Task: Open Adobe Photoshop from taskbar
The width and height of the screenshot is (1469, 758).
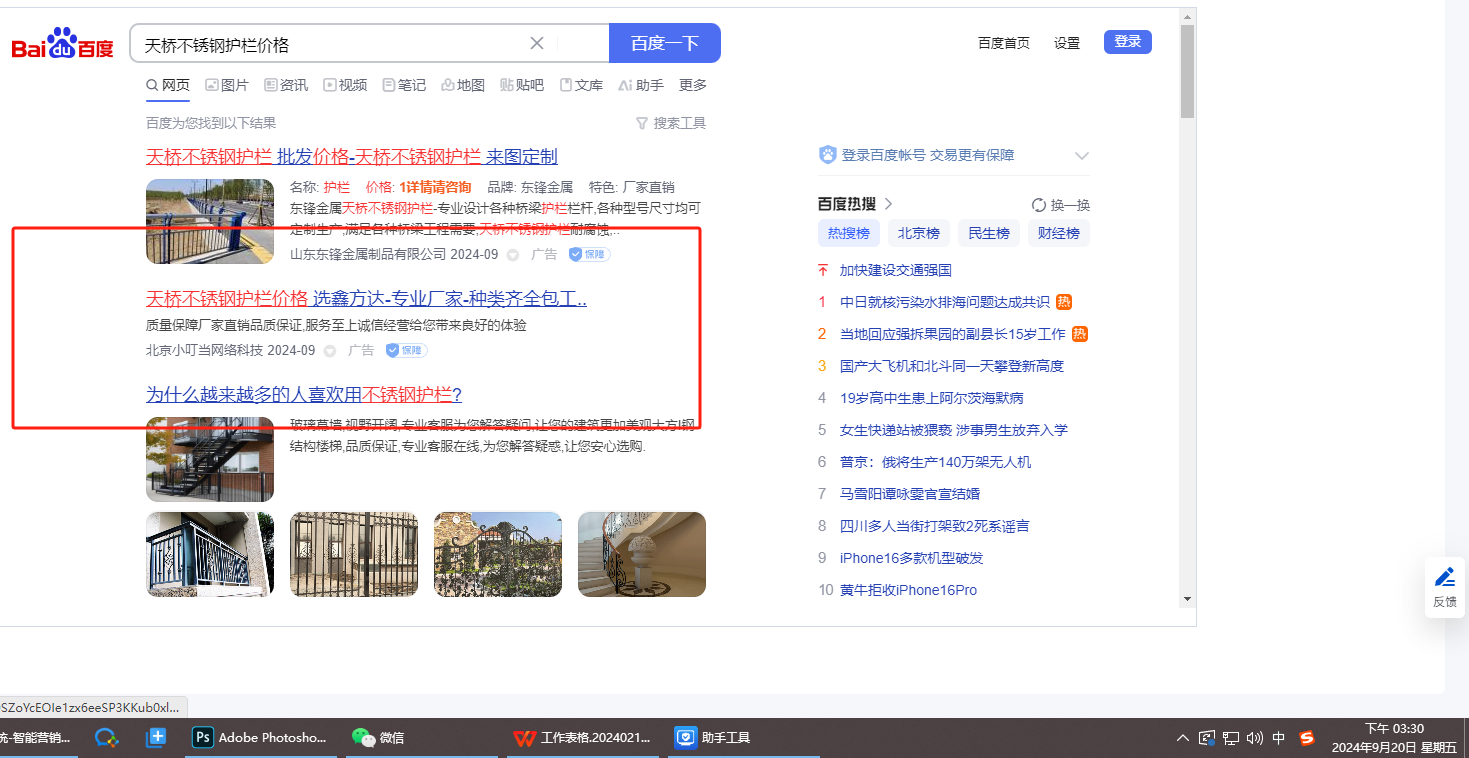Action: coord(259,738)
